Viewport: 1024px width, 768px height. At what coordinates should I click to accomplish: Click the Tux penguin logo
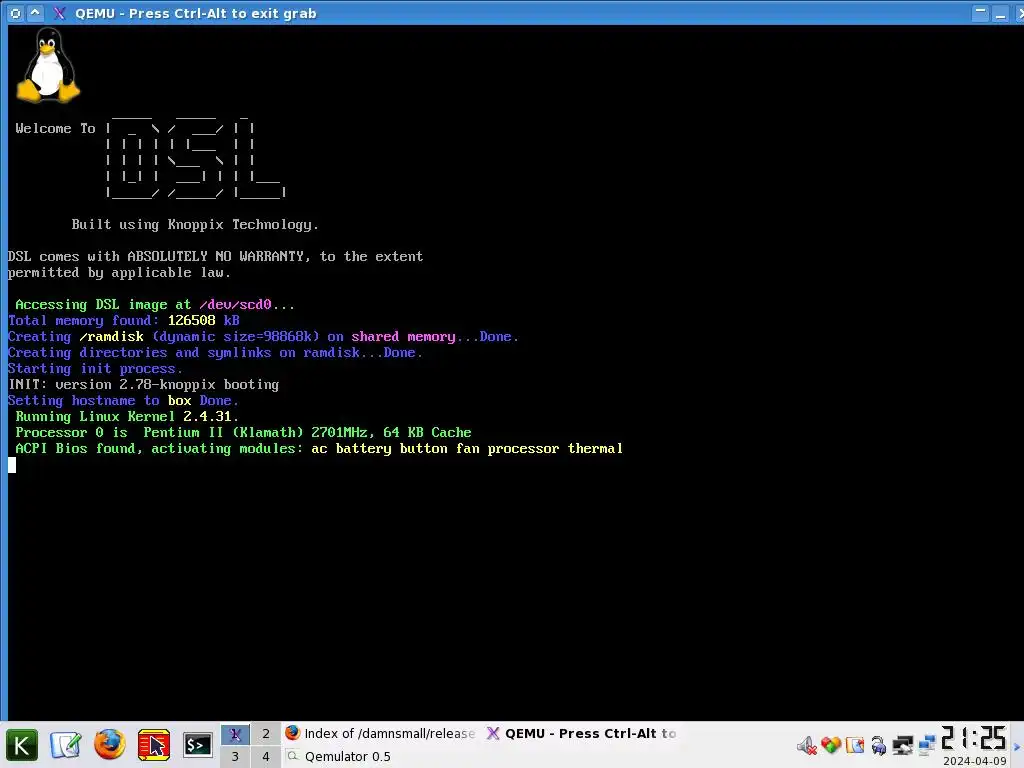[48, 65]
